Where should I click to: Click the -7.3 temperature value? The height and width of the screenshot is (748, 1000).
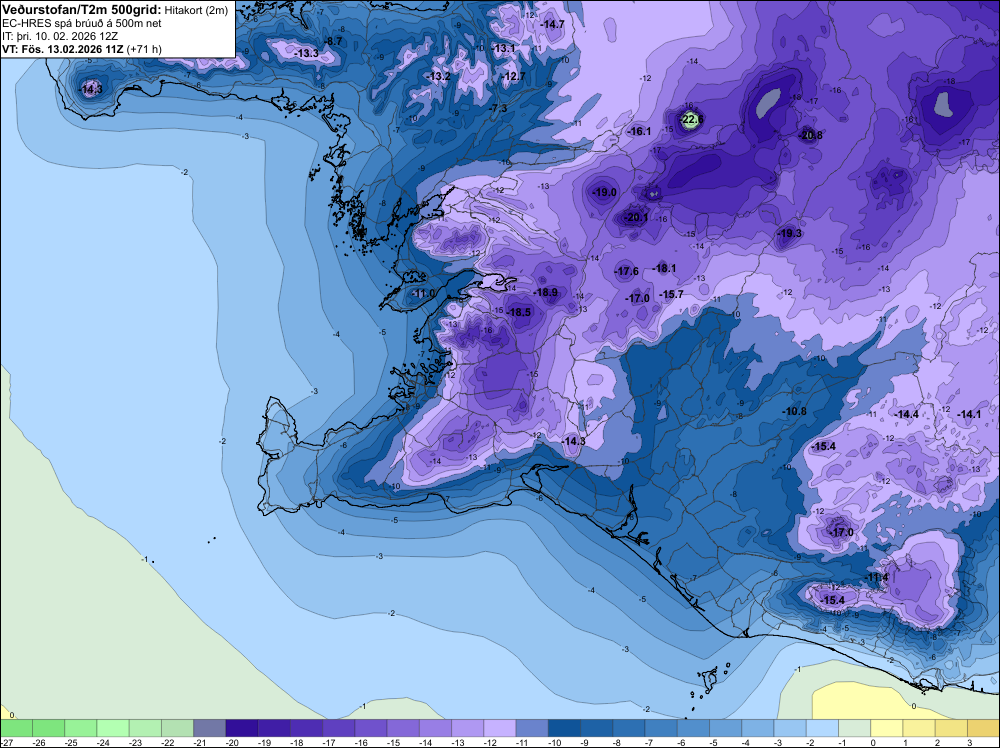pyautogui.click(x=498, y=108)
